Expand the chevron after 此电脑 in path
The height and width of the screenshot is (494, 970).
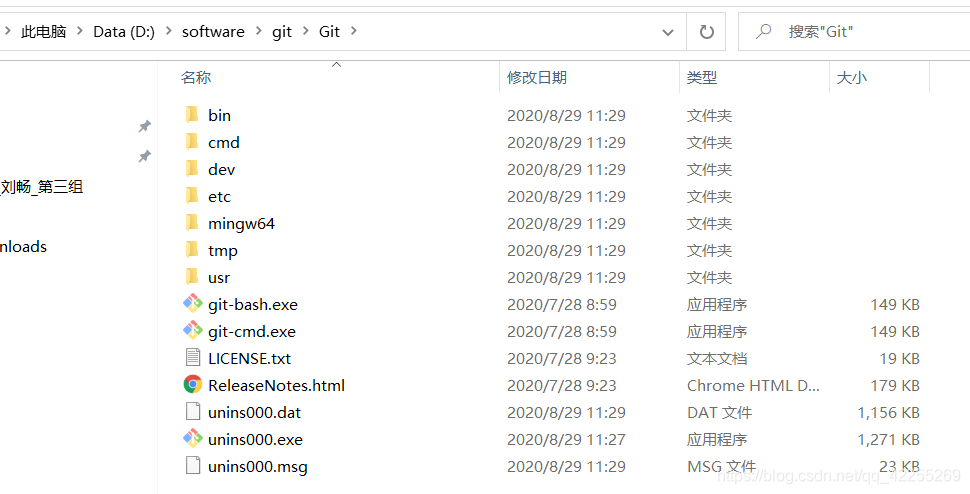coord(79,31)
